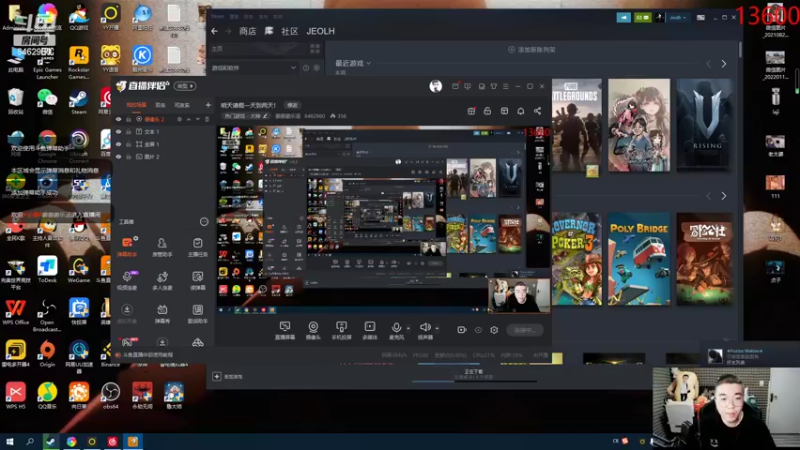Toggle lock on the 图片 2 layer
The image size is (800, 450).
[x=129, y=157]
